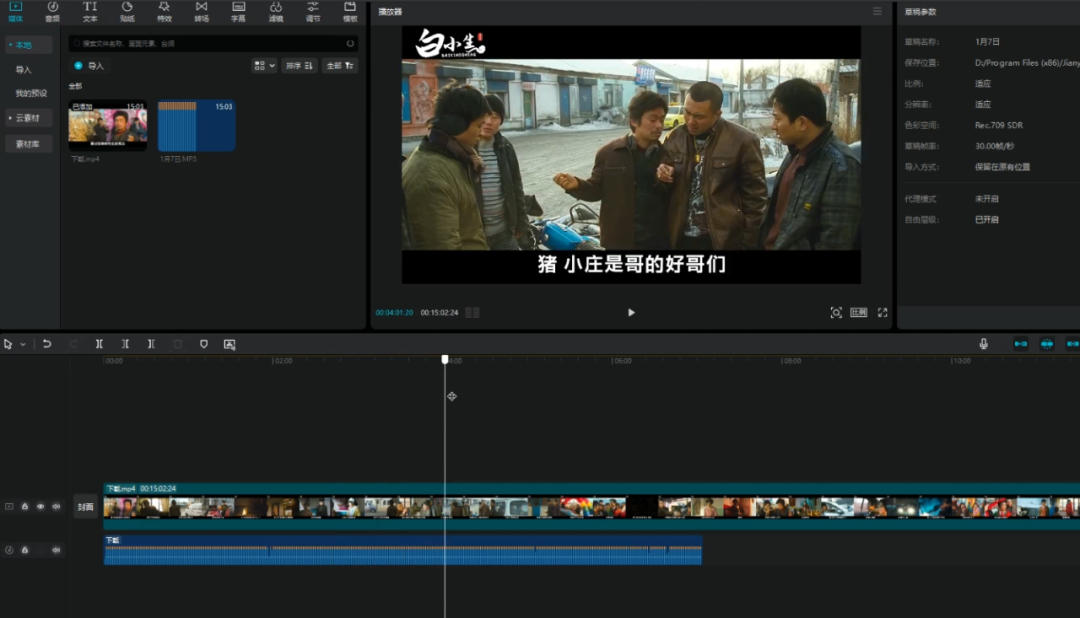This screenshot has height=618, width=1080.
Task: Click the freeze frame image icon
Action: click(230, 344)
